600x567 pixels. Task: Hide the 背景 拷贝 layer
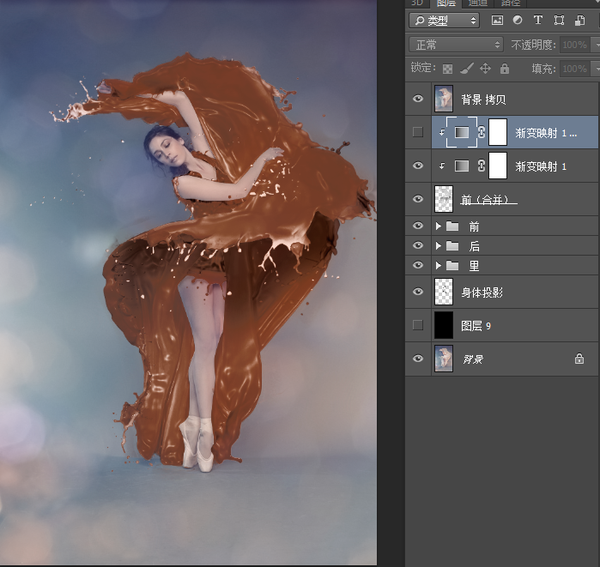418,98
